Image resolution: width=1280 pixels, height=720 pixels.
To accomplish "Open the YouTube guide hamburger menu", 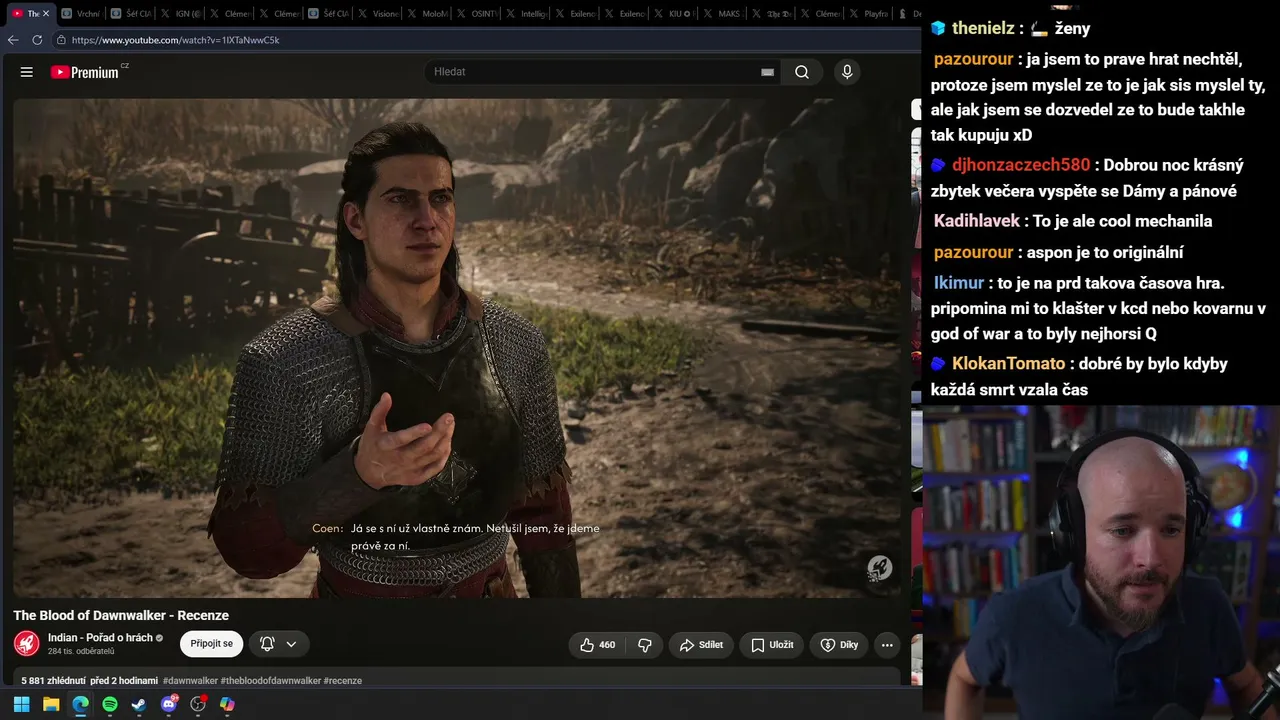I will (x=27, y=72).
